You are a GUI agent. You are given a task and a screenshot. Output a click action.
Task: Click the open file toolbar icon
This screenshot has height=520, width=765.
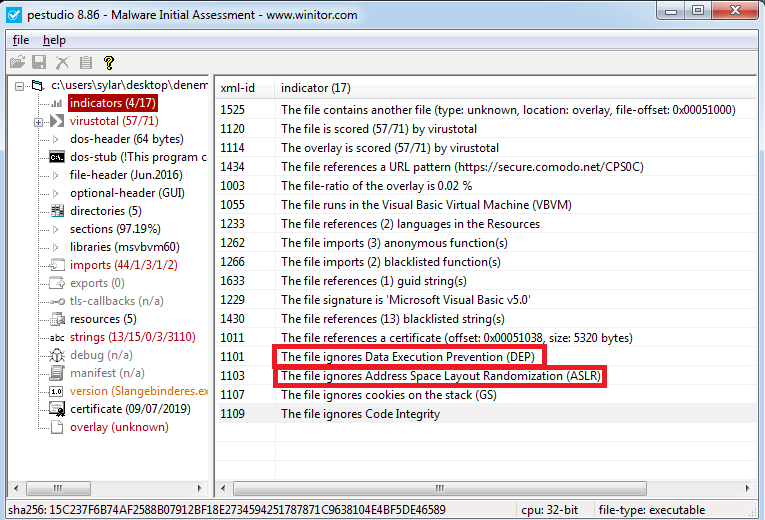click(x=18, y=62)
